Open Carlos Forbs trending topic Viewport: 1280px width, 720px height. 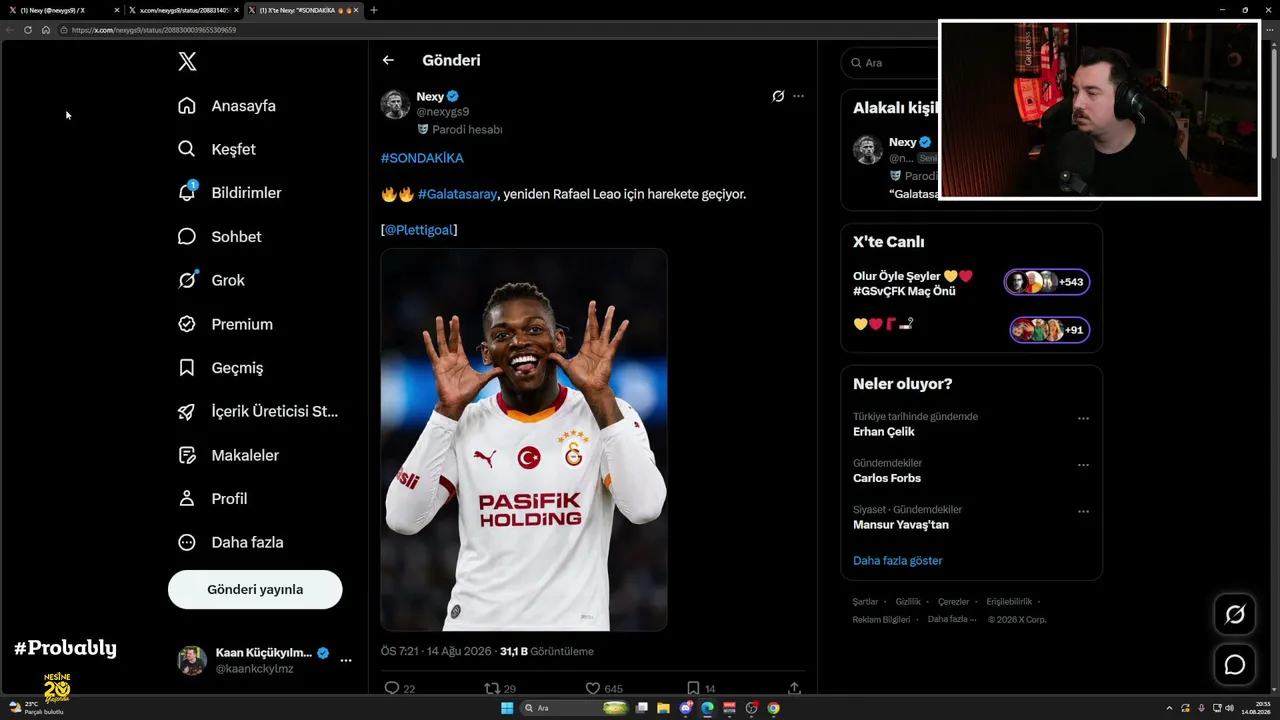tap(887, 478)
